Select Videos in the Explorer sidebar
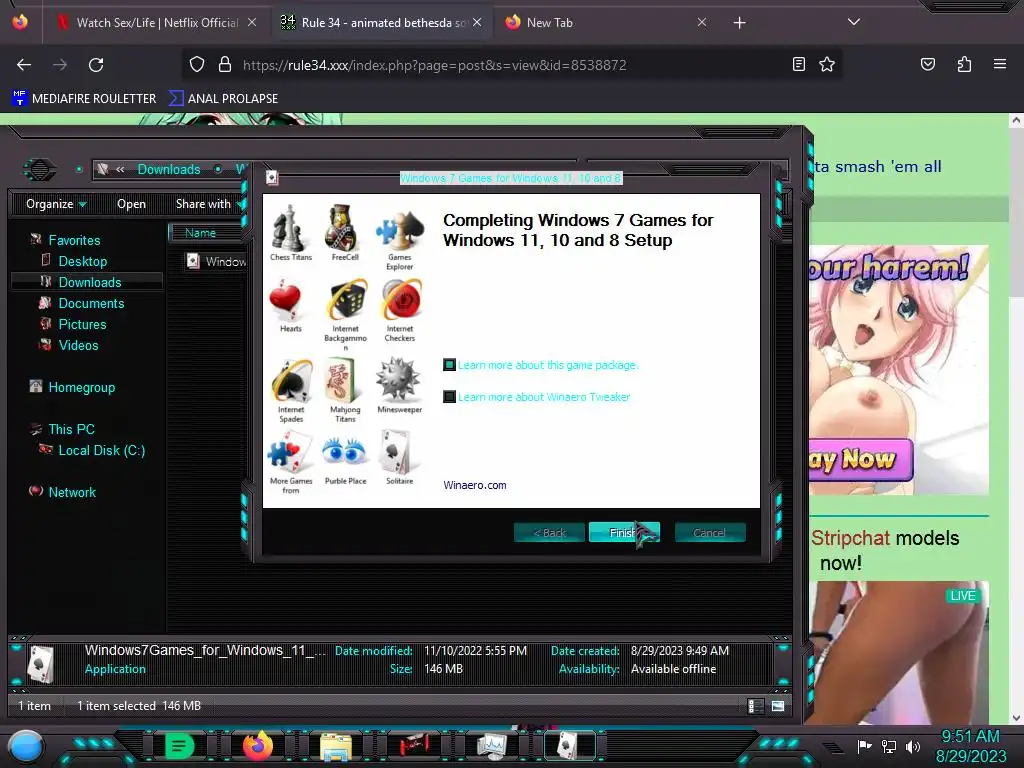 (78, 345)
